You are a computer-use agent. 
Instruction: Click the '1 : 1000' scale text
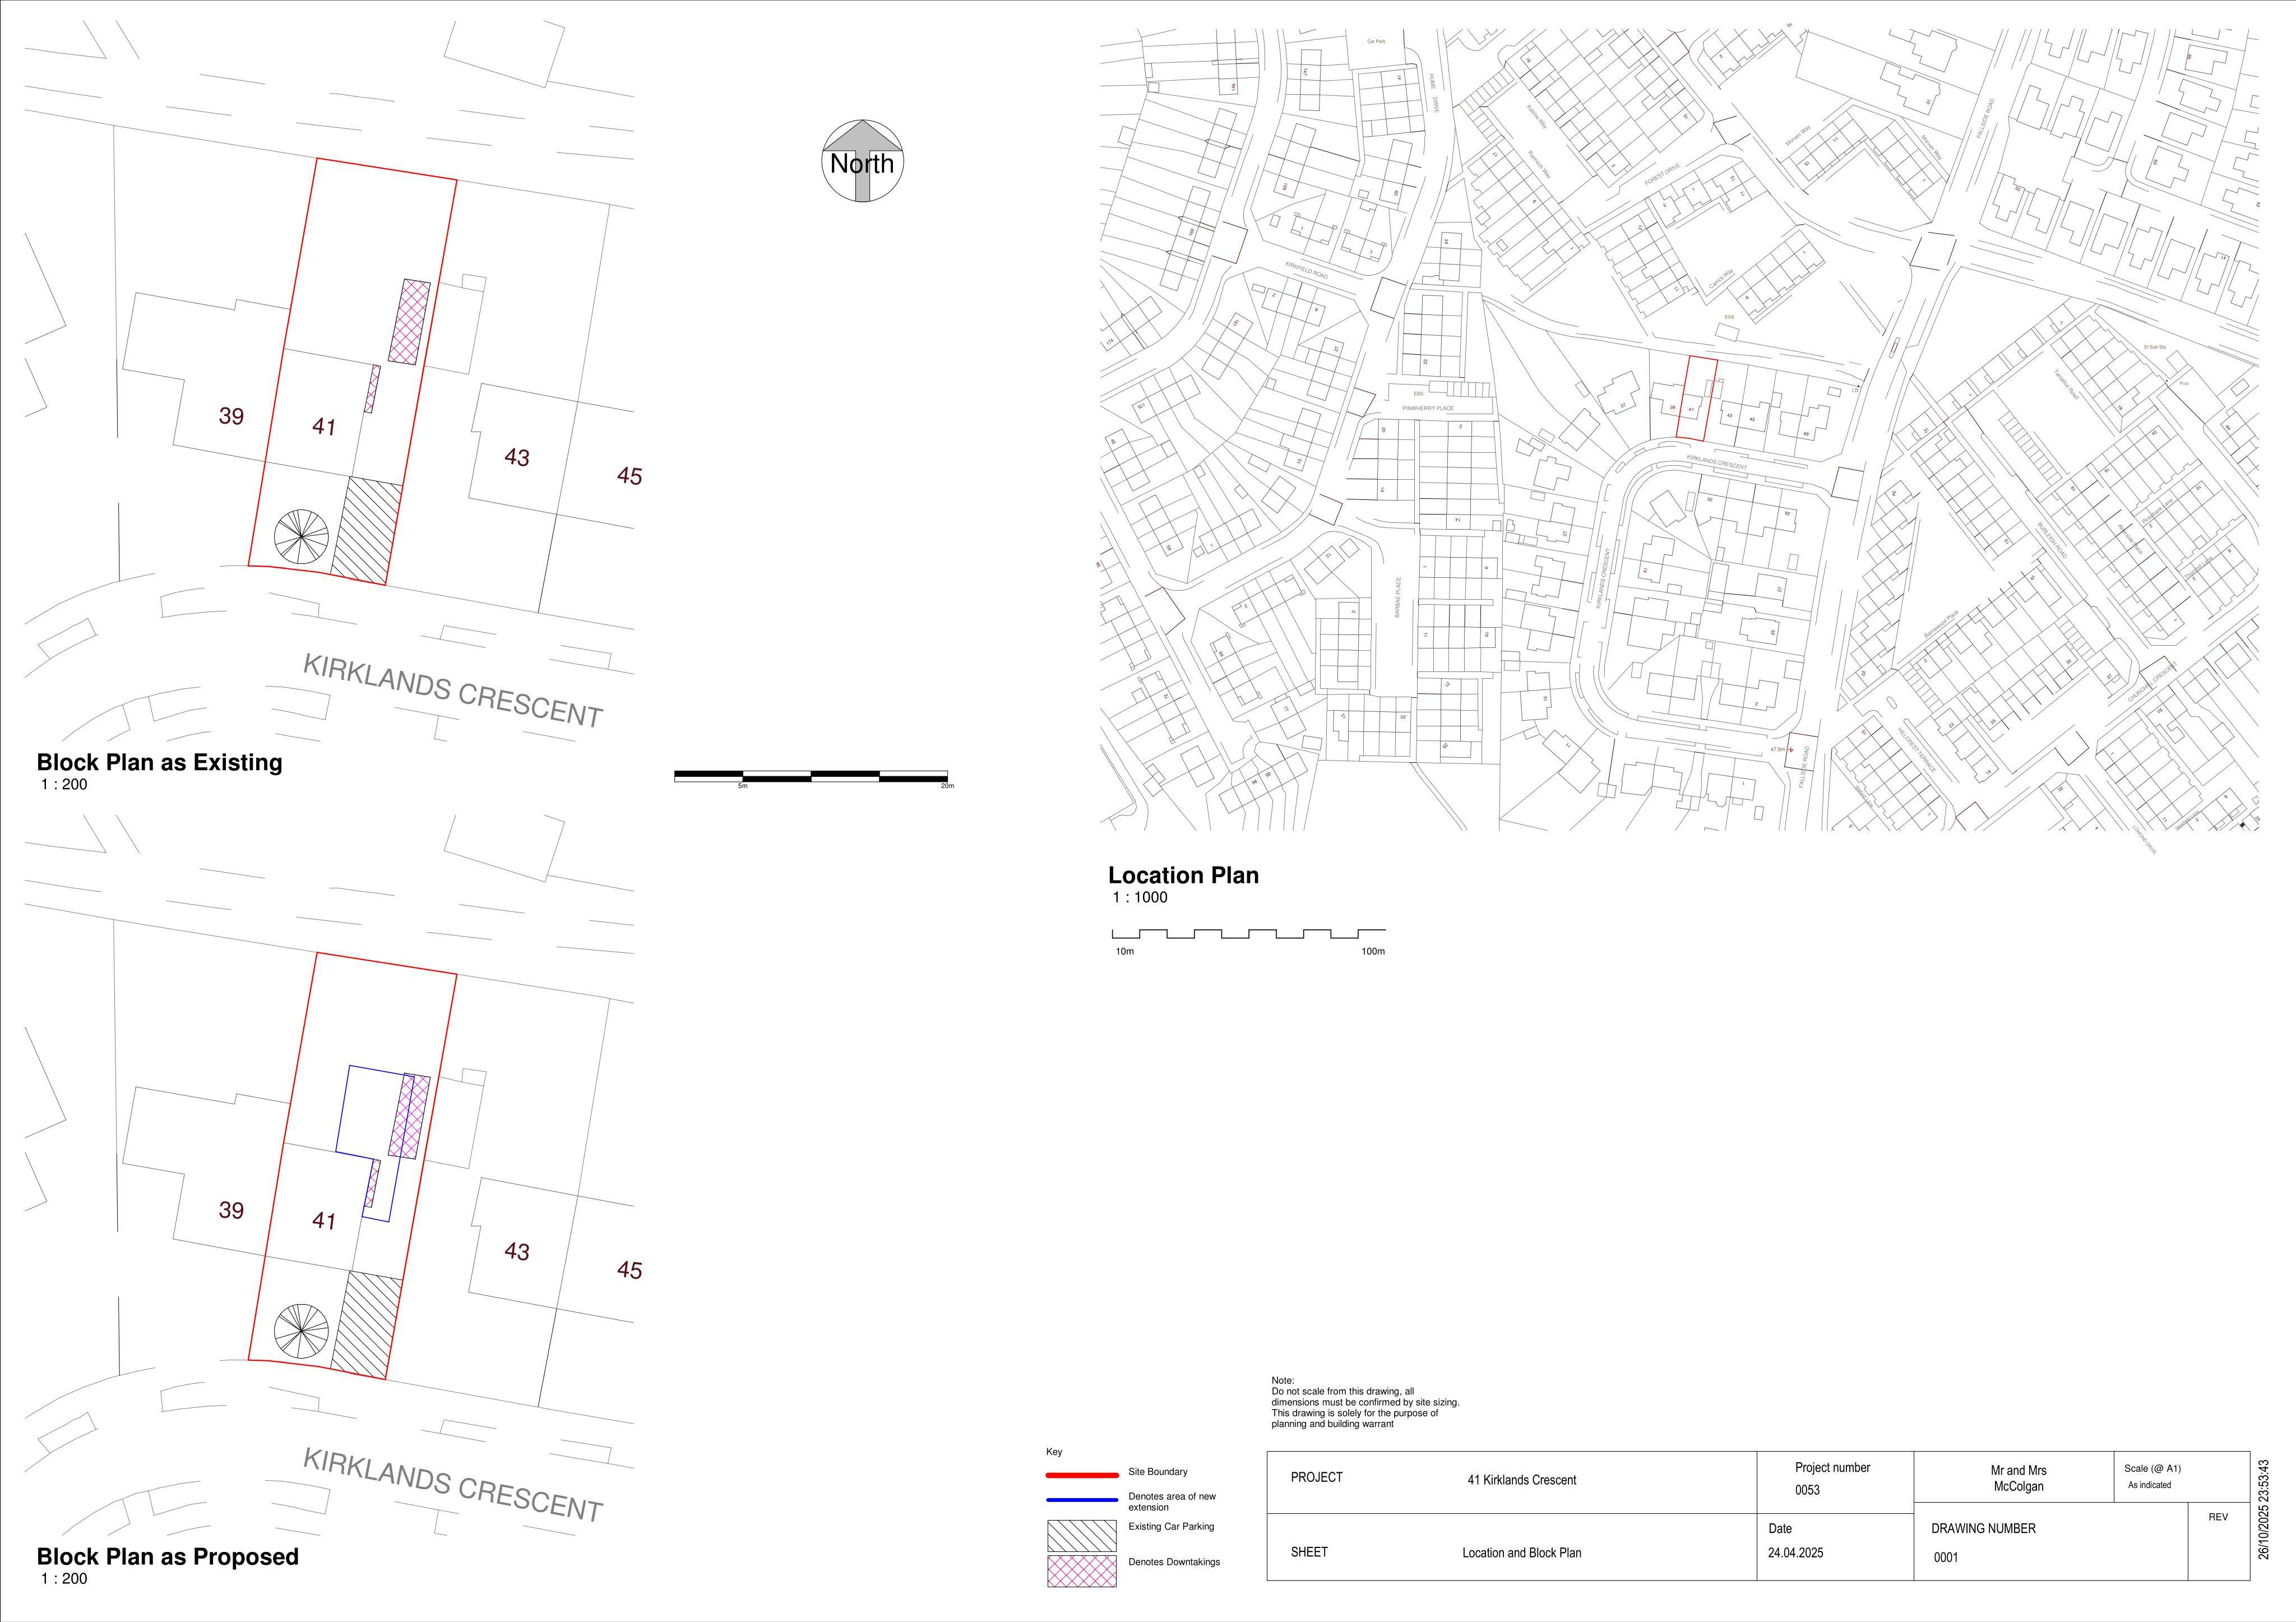(1140, 898)
